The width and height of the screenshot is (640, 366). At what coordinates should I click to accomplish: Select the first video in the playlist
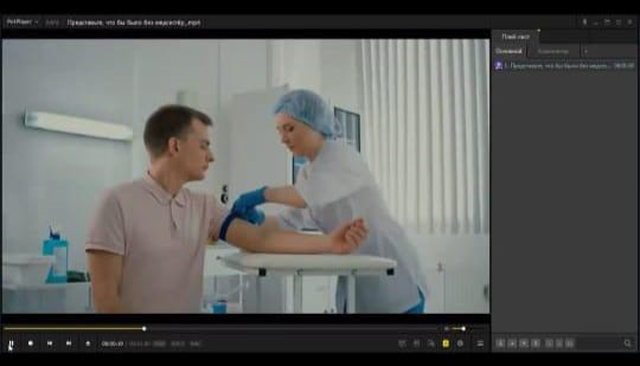564,65
